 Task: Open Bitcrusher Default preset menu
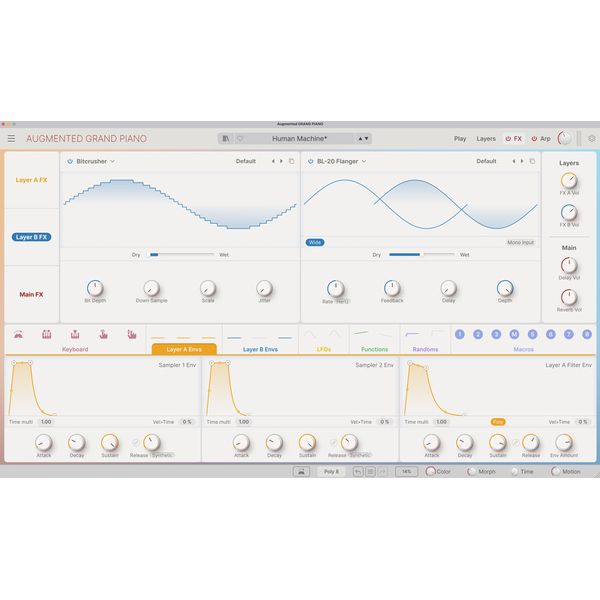coord(246,161)
